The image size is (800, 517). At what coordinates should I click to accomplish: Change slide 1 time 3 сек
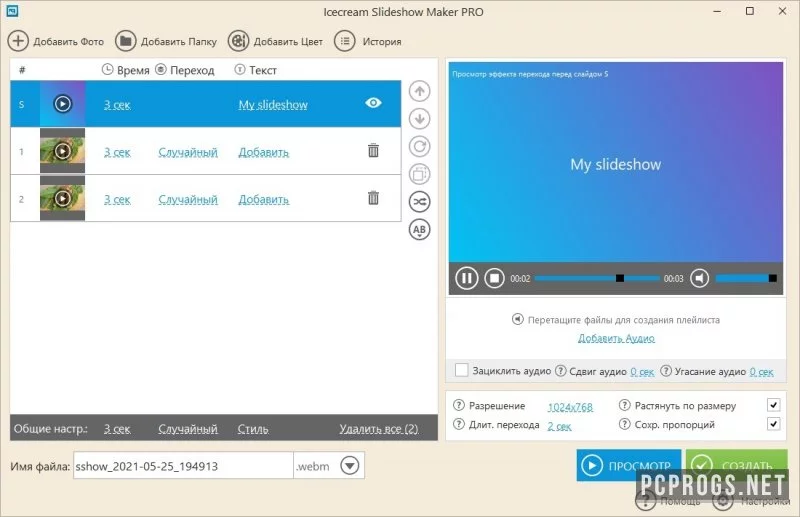pyautogui.click(x=117, y=152)
